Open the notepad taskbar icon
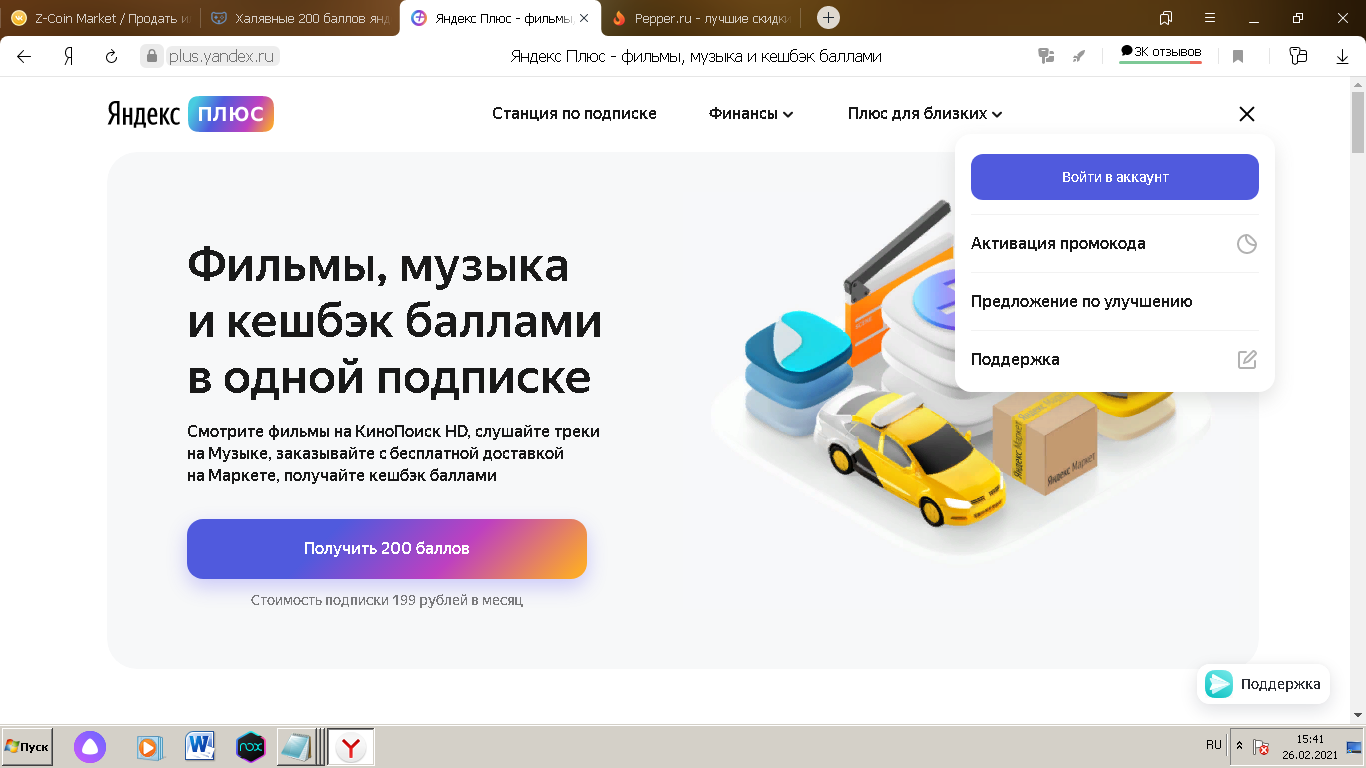 pyautogui.click(x=297, y=747)
